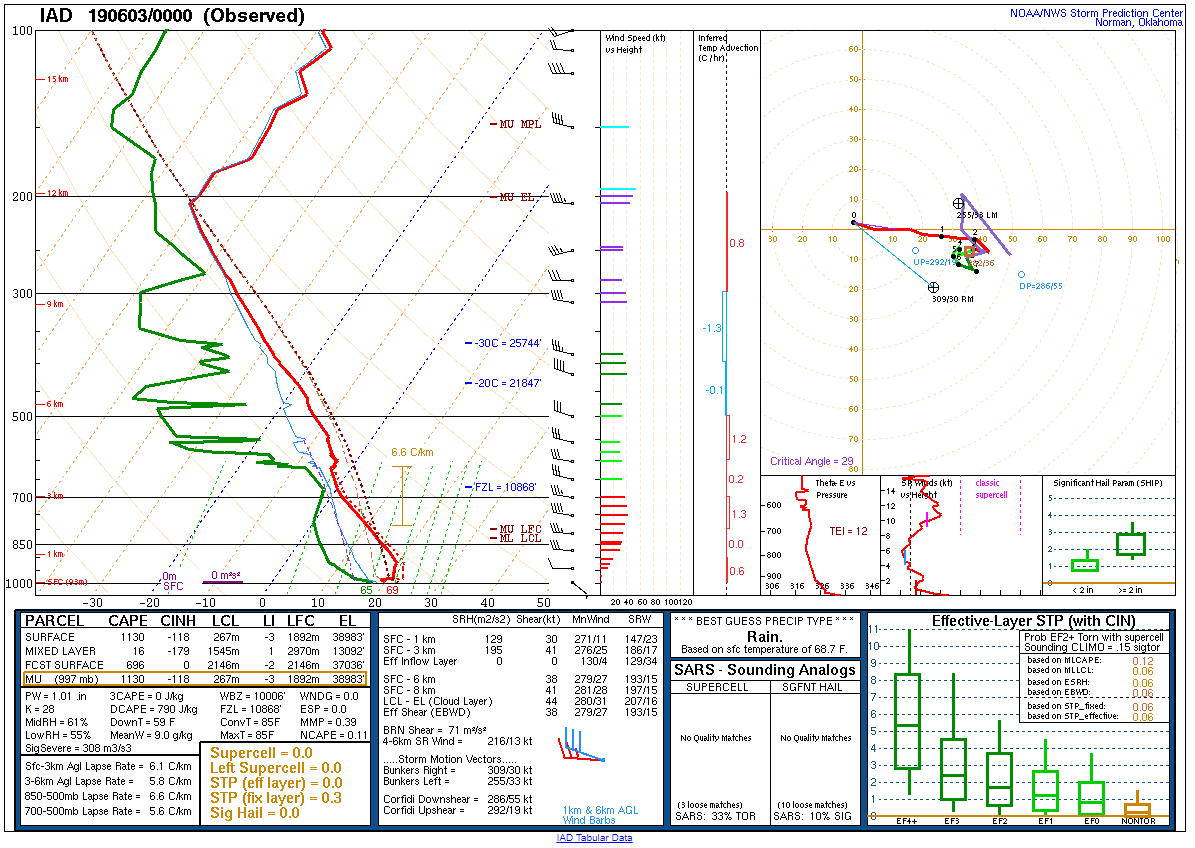Viewport: 1195px width, 848px height.
Task: Click the SARS - Sounding Analogs heading
Action: (764, 670)
